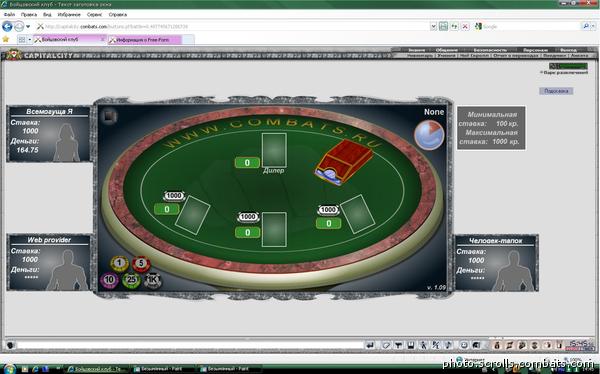Open the Файл menu

(9, 15)
